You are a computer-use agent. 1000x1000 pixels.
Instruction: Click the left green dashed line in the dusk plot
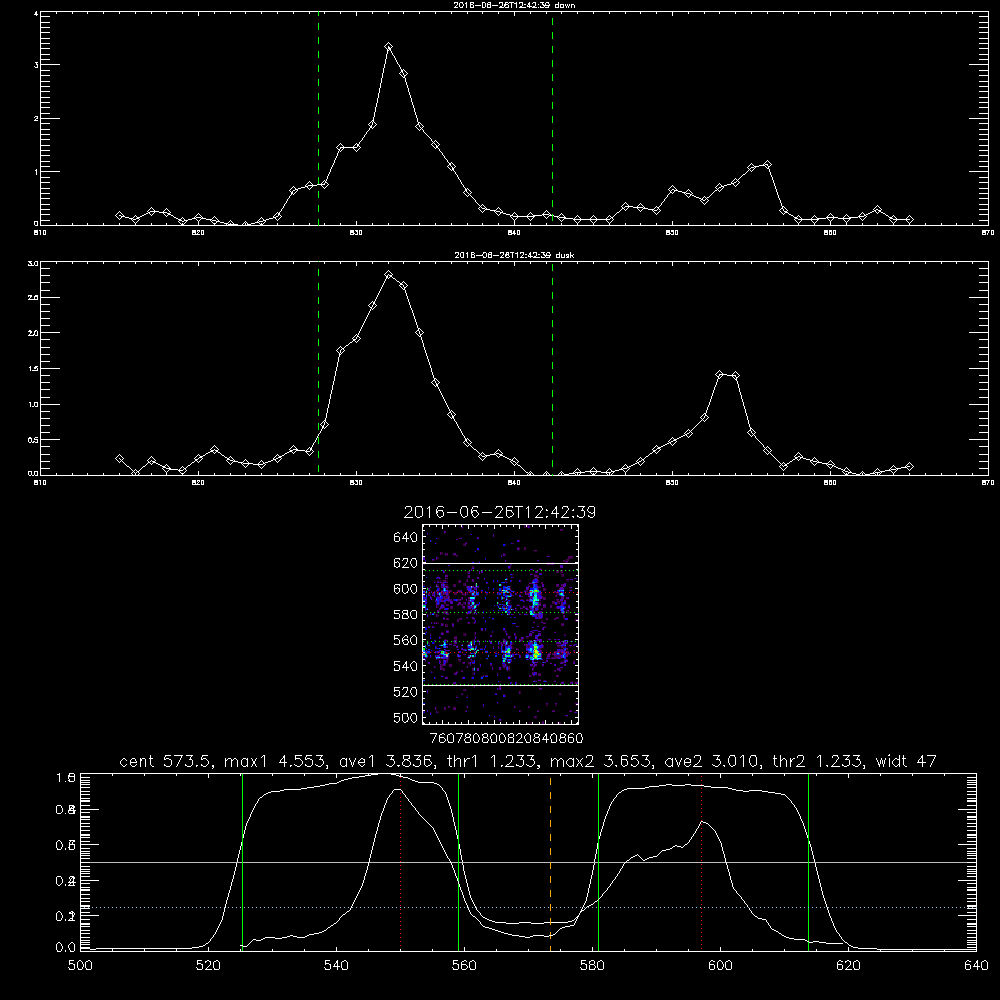pos(318,369)
